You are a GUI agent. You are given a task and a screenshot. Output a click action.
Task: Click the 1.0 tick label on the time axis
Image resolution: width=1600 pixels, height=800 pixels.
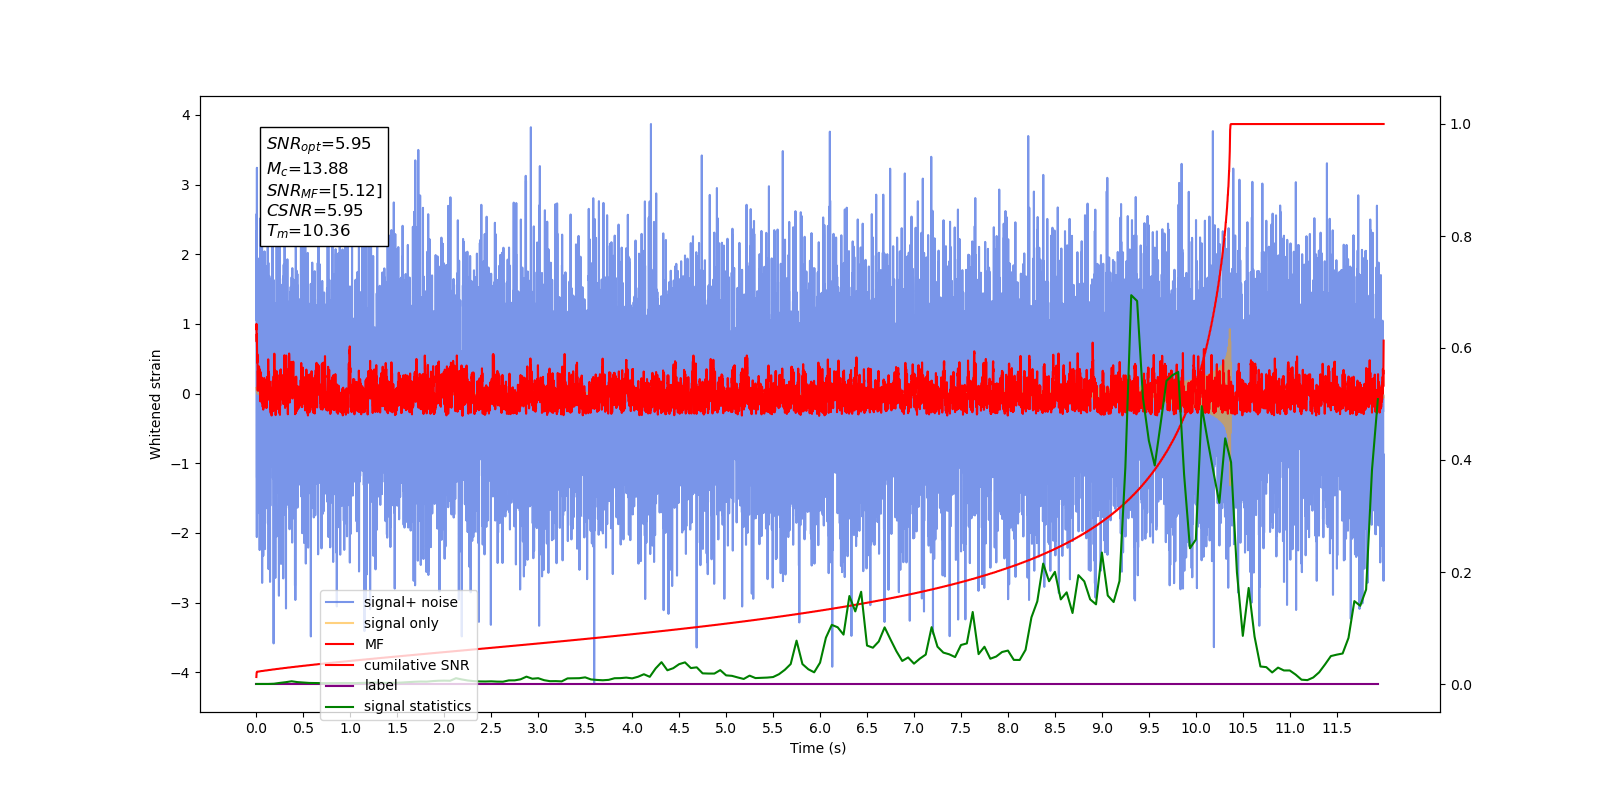[x=350, y=728]
